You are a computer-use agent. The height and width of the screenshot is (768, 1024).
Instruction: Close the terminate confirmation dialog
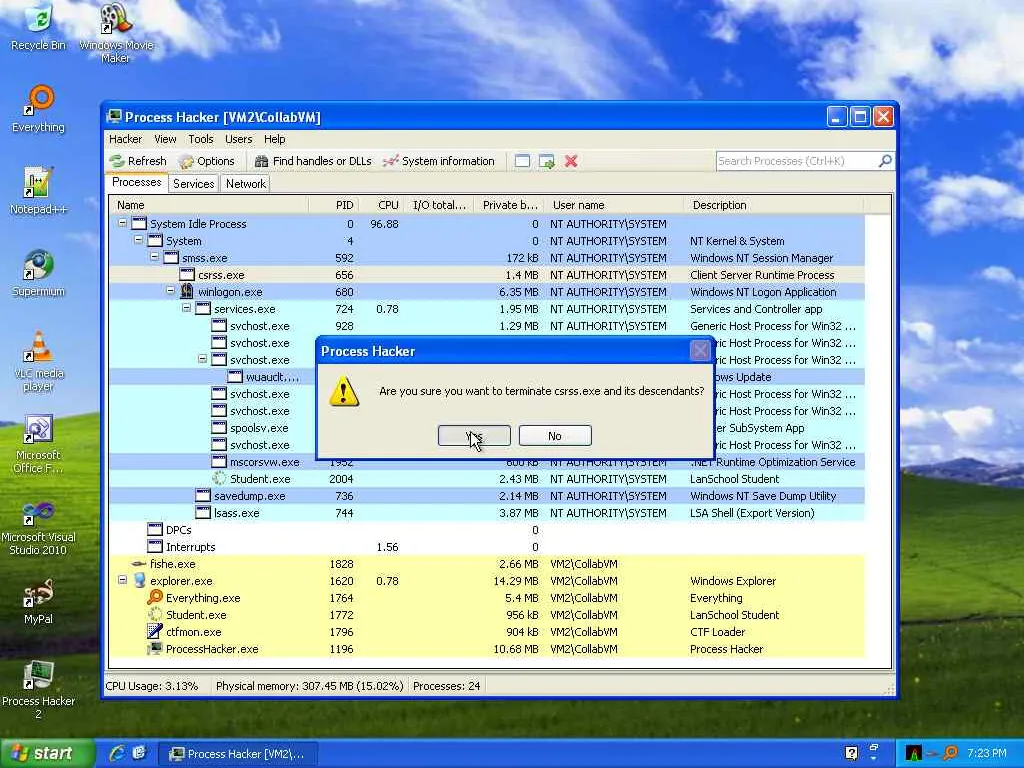pyautogui.click(x=700, y=351)
